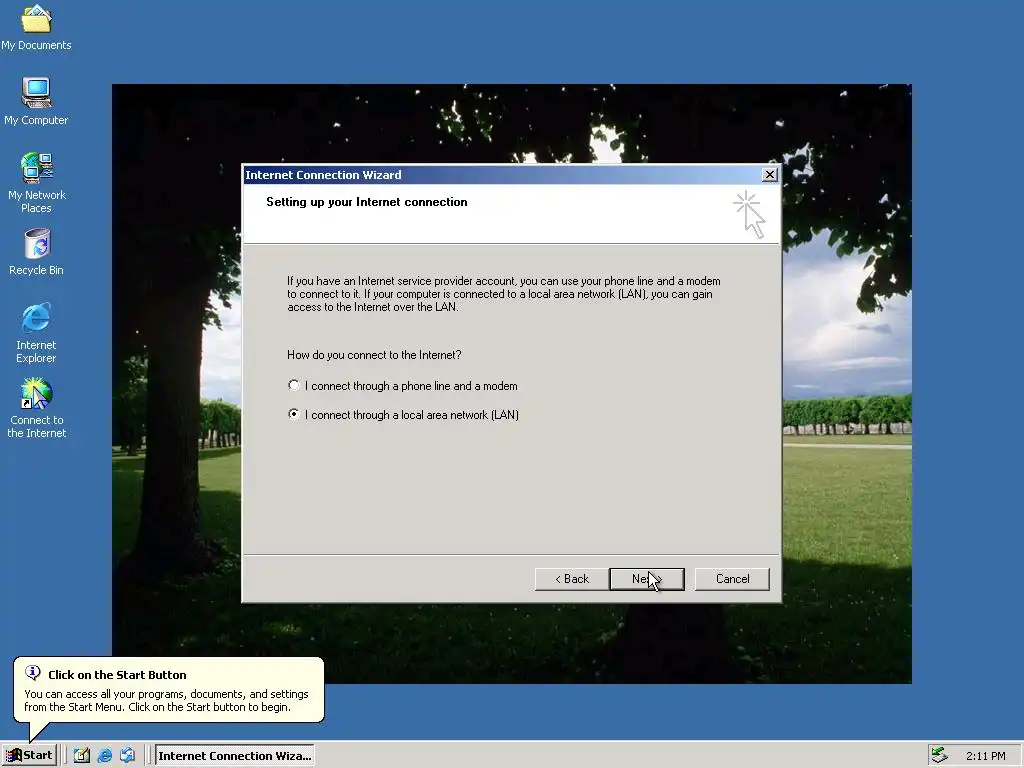Cancel the Internet Connection Wizard
Viewport: 1024px width, 768px height.
(x=732, y=579)
